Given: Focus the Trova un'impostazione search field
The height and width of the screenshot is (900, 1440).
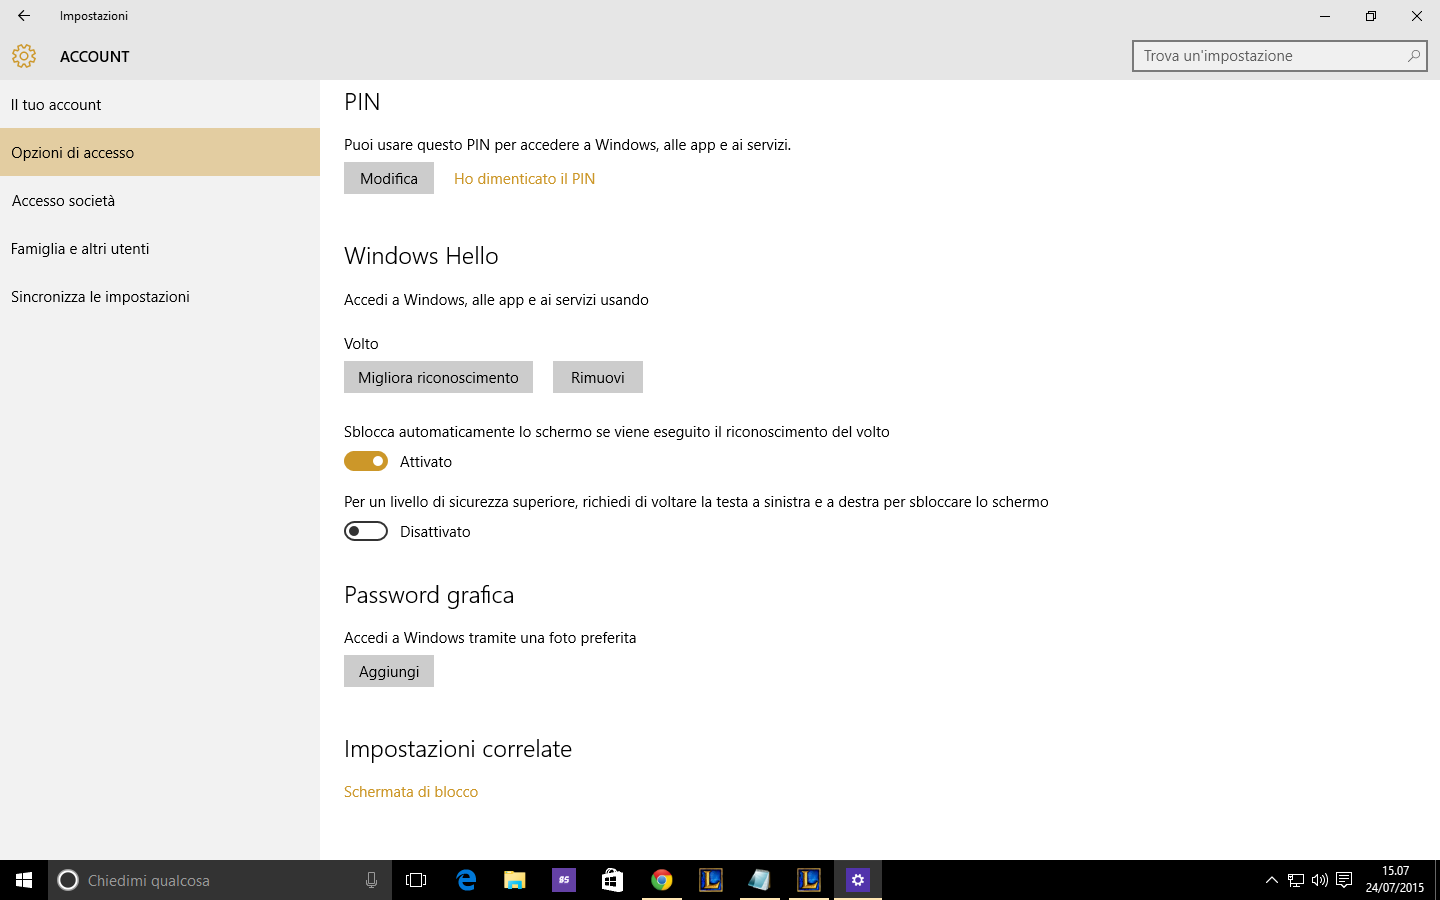Looking at the screenshot, I should (1279, 56).
